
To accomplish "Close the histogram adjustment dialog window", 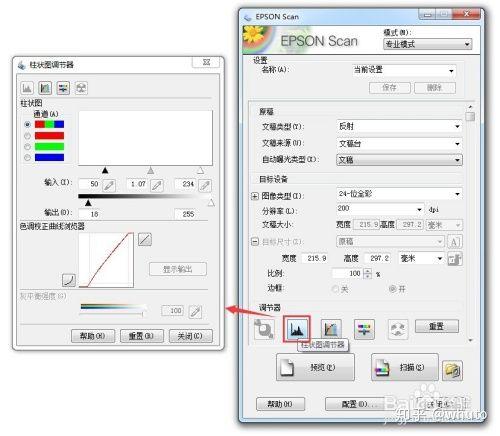I will (206, 62).
